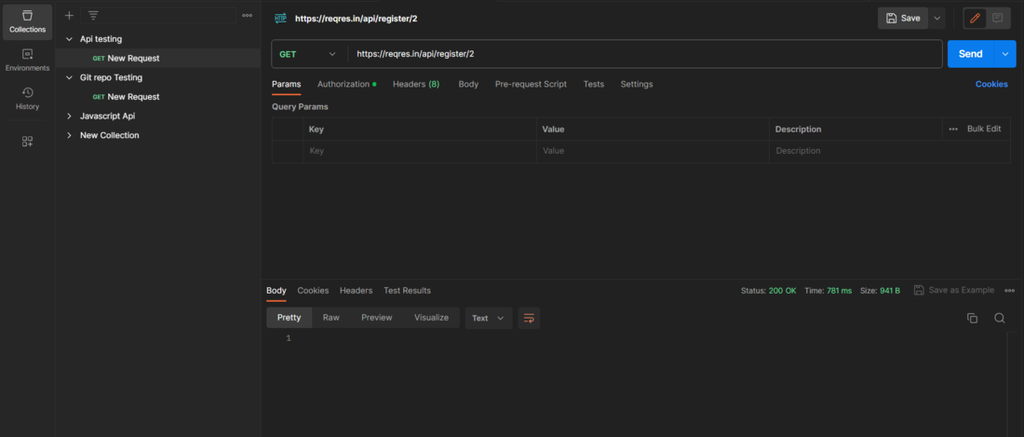Toggle the word wrap icon in response
This screenshot has height=437, width=1024.
(x=529, y=318)
